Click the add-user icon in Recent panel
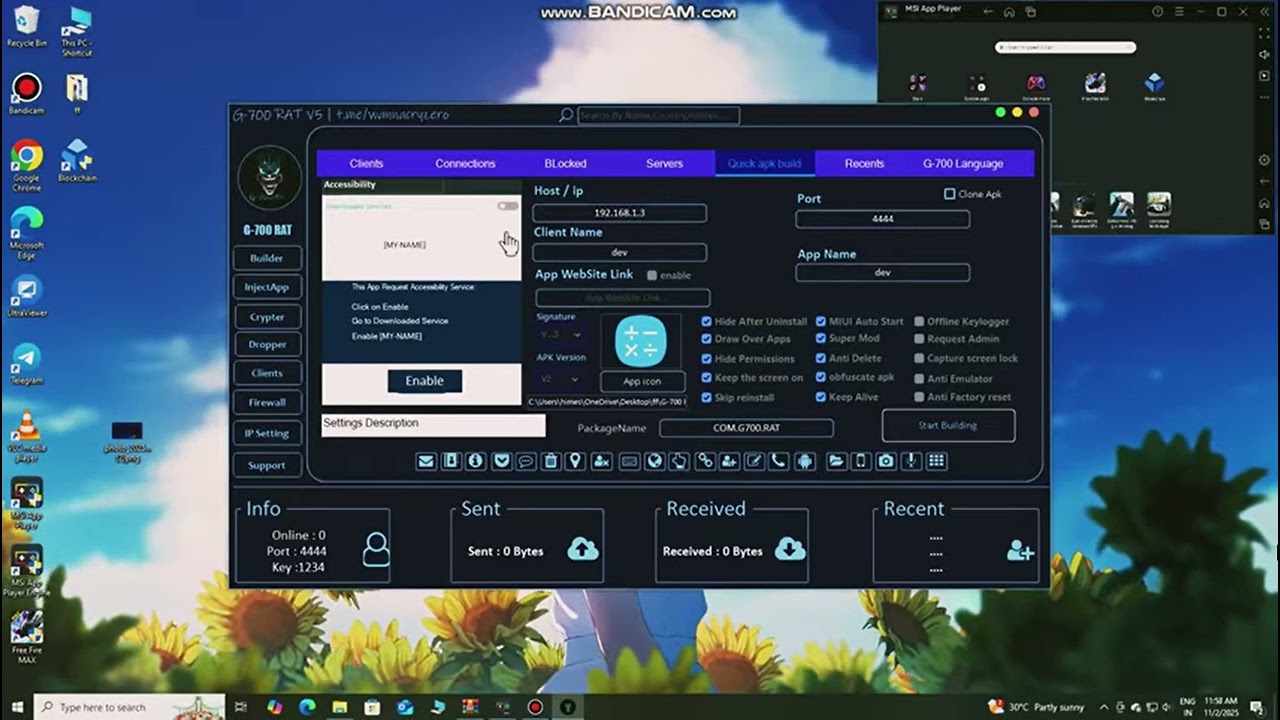Screen dimensions: 1280x720 pos(1020,550)
